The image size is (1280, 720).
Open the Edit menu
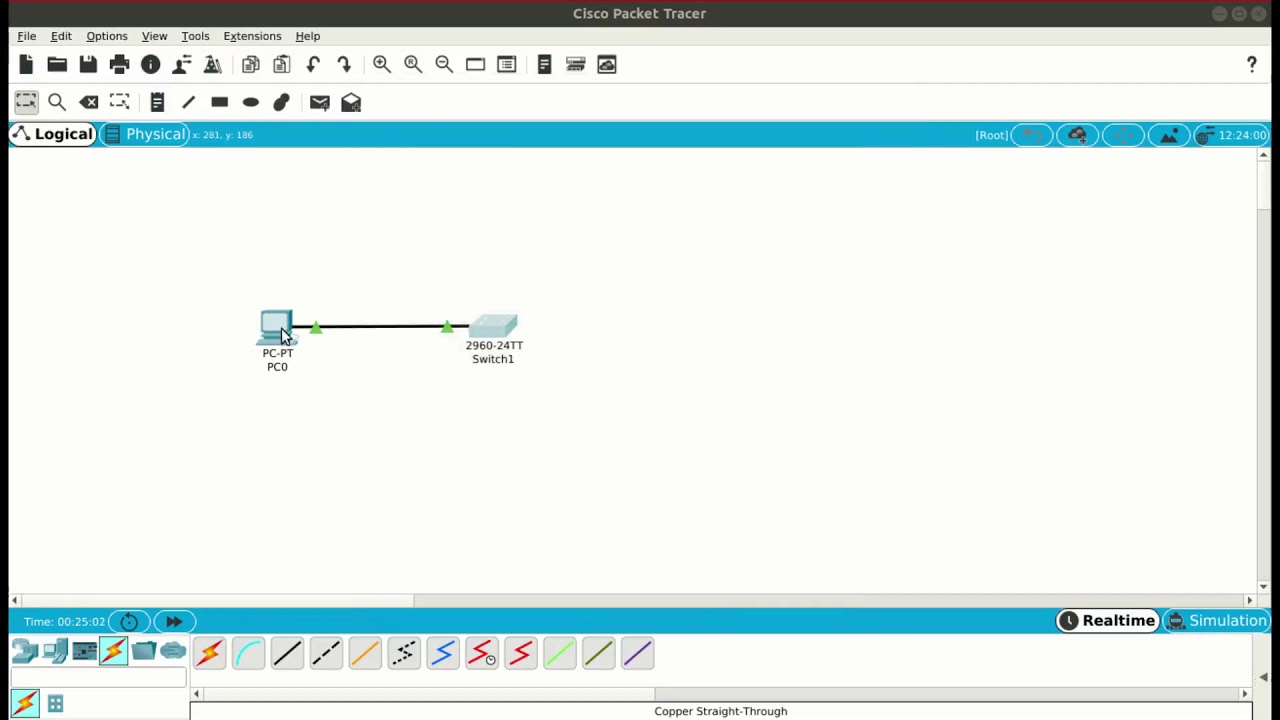tap(61, 36)
